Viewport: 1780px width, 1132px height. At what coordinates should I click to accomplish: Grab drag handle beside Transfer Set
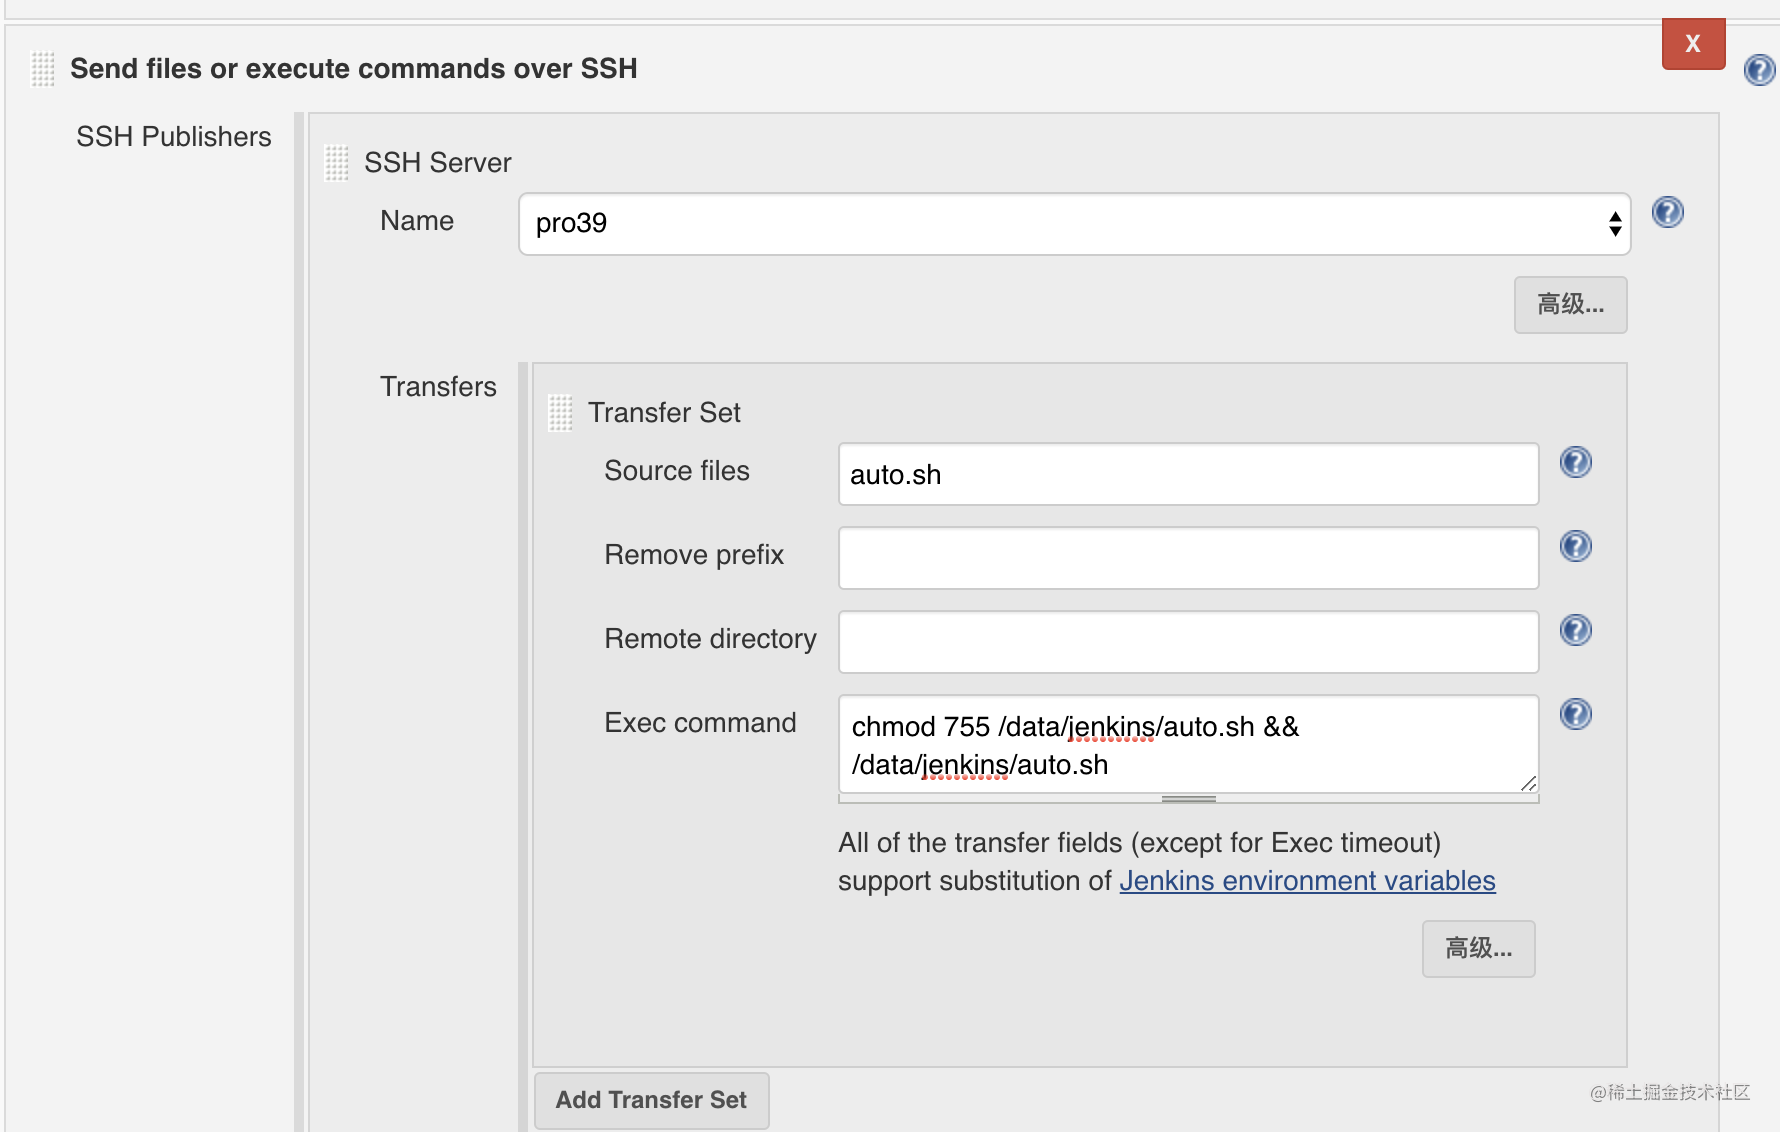point(561,413)
